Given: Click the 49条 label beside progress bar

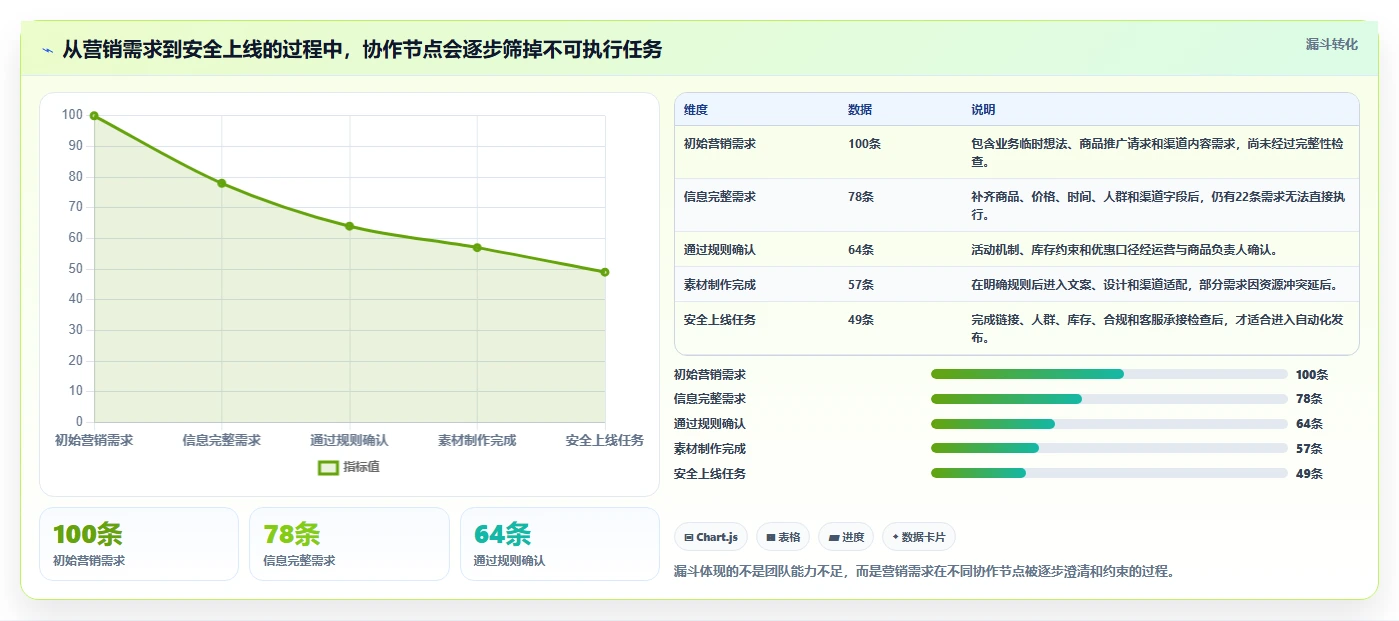Looking at the screenshot, I should 1309,474.
